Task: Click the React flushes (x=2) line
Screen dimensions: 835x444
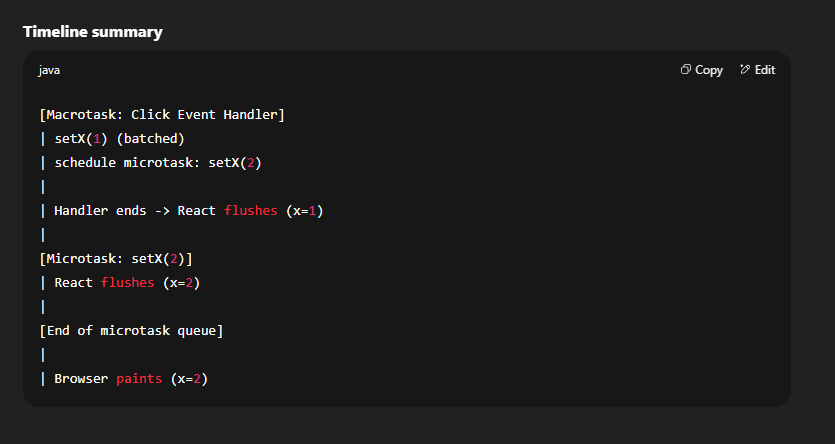Action: [120, 282]
